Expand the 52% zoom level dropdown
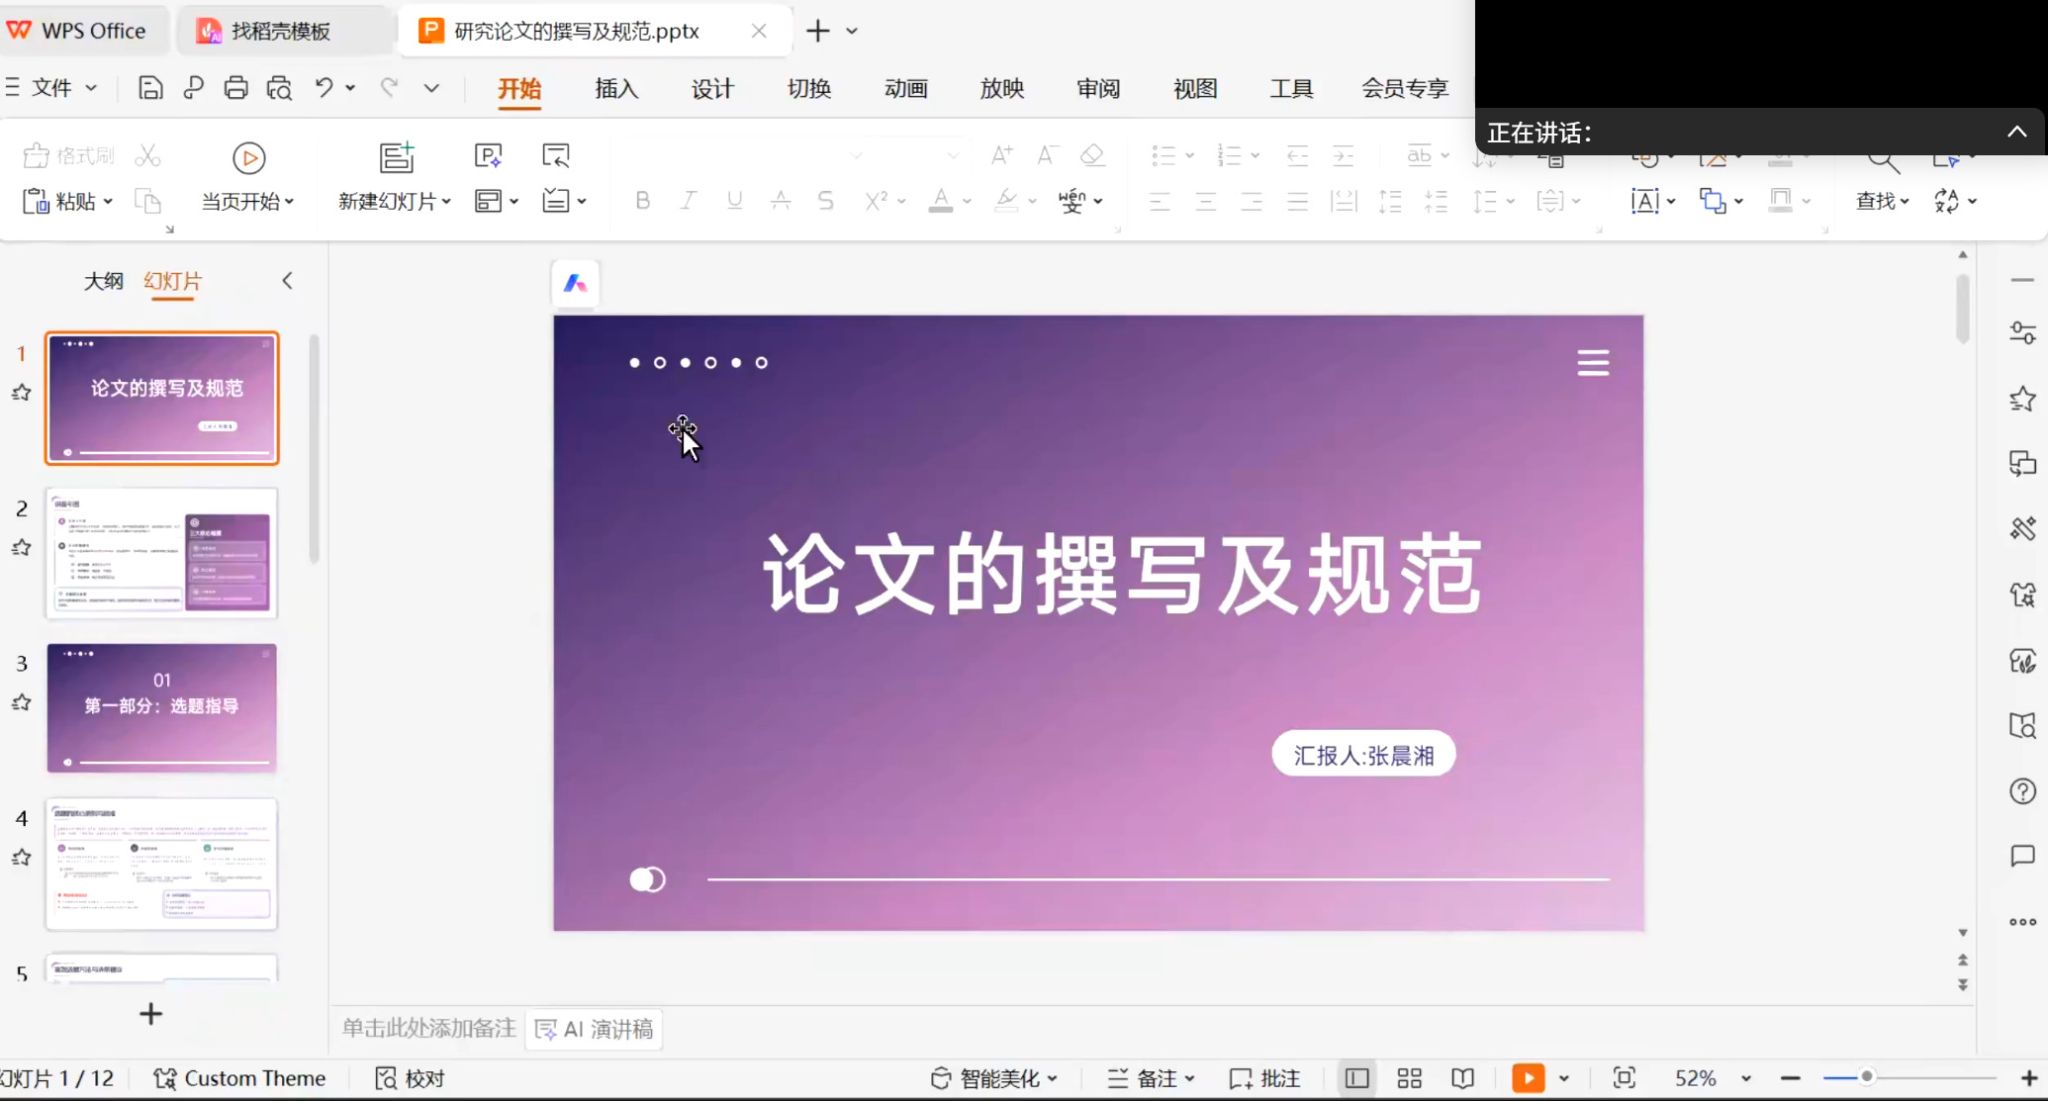Screen dimensions: 2048x1101 click(1746, 1078)
